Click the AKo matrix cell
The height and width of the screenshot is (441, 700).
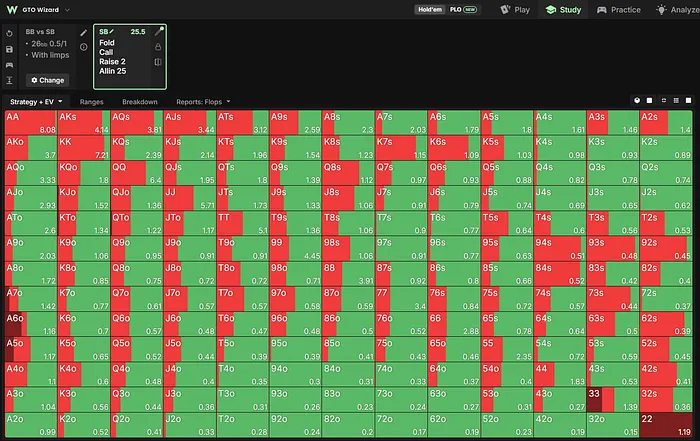point(31,148)
